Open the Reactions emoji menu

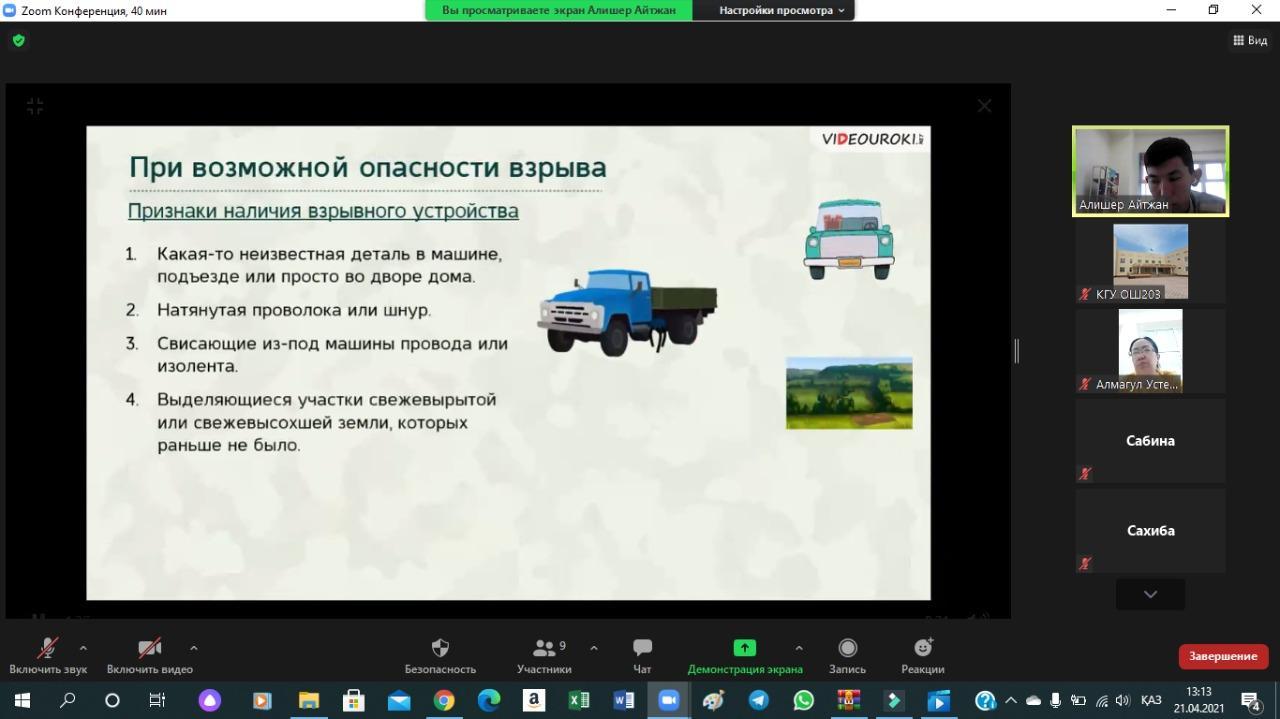[x=922, y=648]
